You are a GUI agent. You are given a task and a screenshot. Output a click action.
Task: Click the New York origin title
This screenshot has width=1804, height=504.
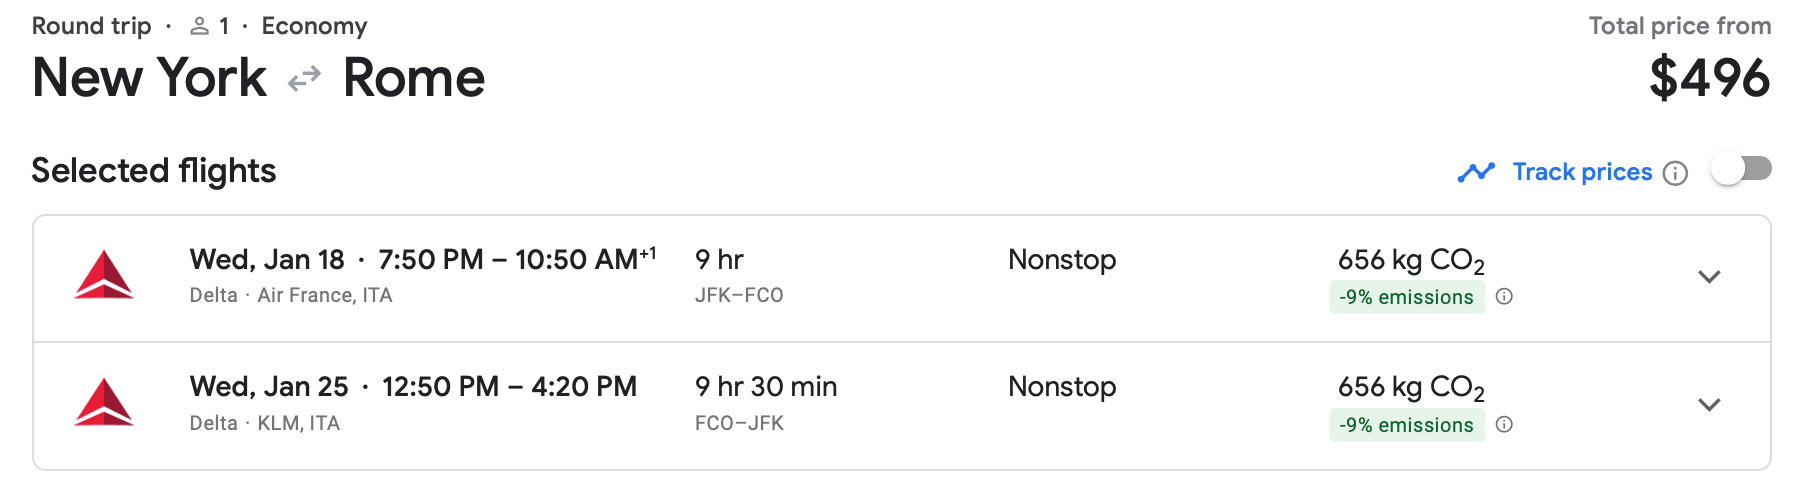(150, 78)
